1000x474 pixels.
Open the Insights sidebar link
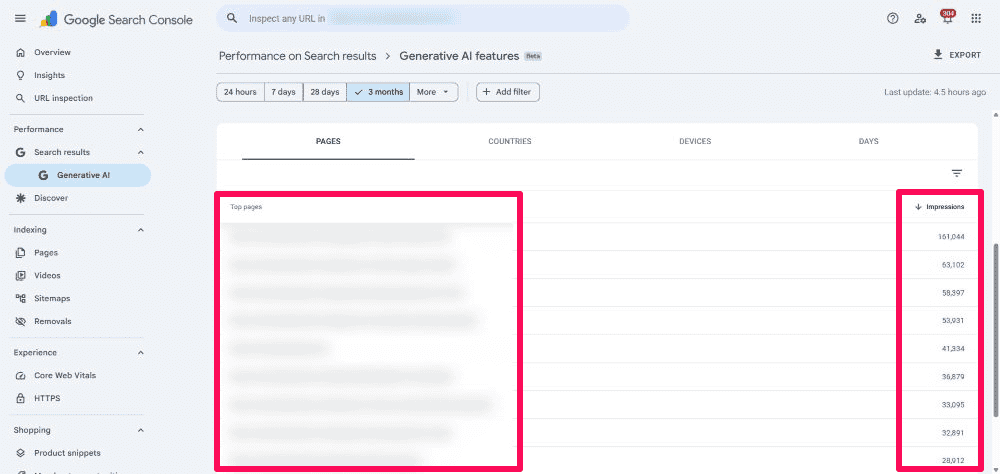pos(50,75)
